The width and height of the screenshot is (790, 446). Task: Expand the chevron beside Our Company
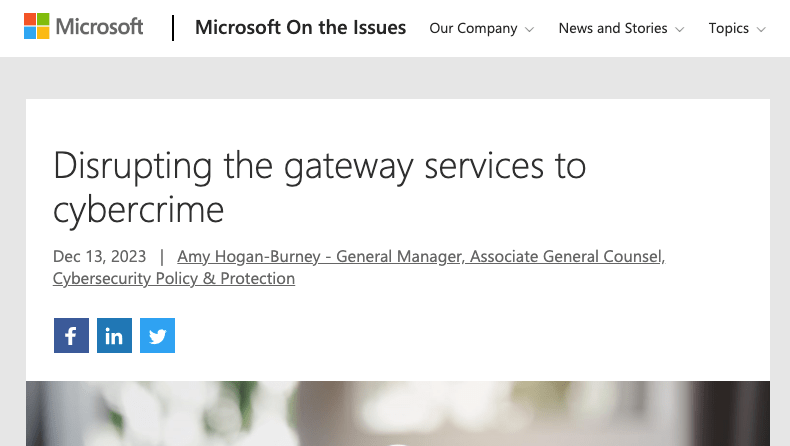[529, 29]
